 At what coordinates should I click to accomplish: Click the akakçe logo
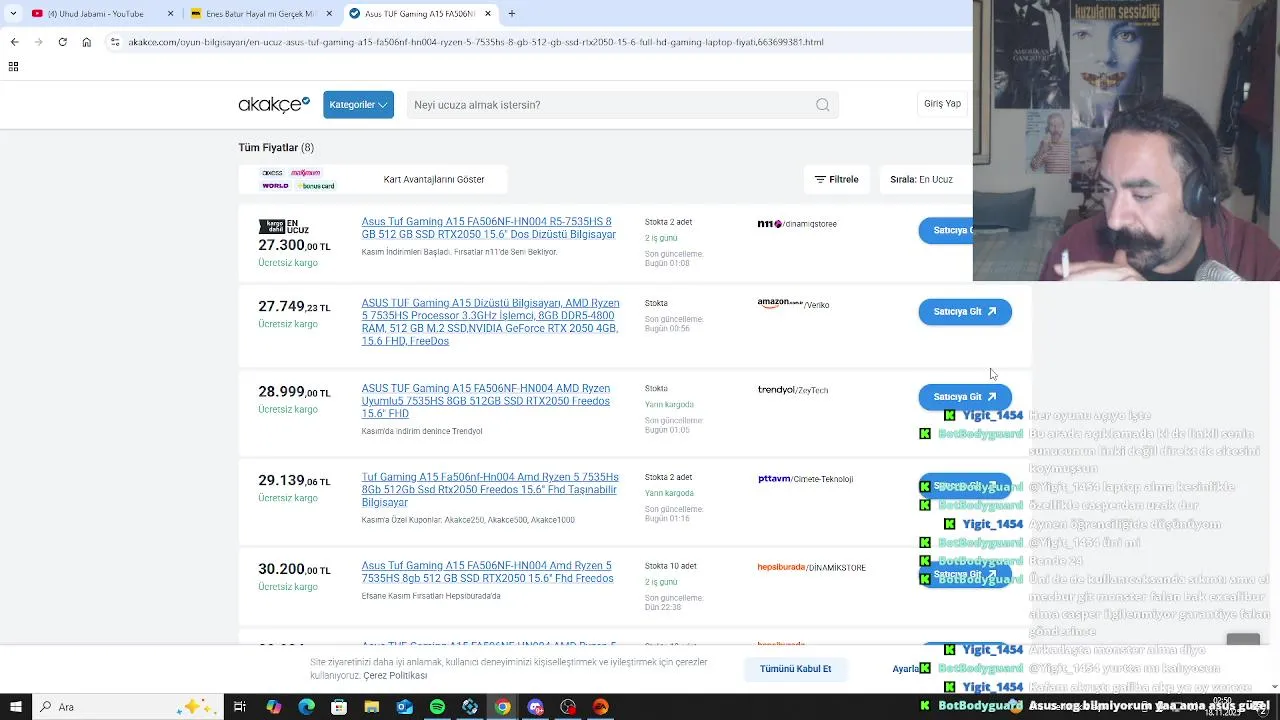point(274,104)
